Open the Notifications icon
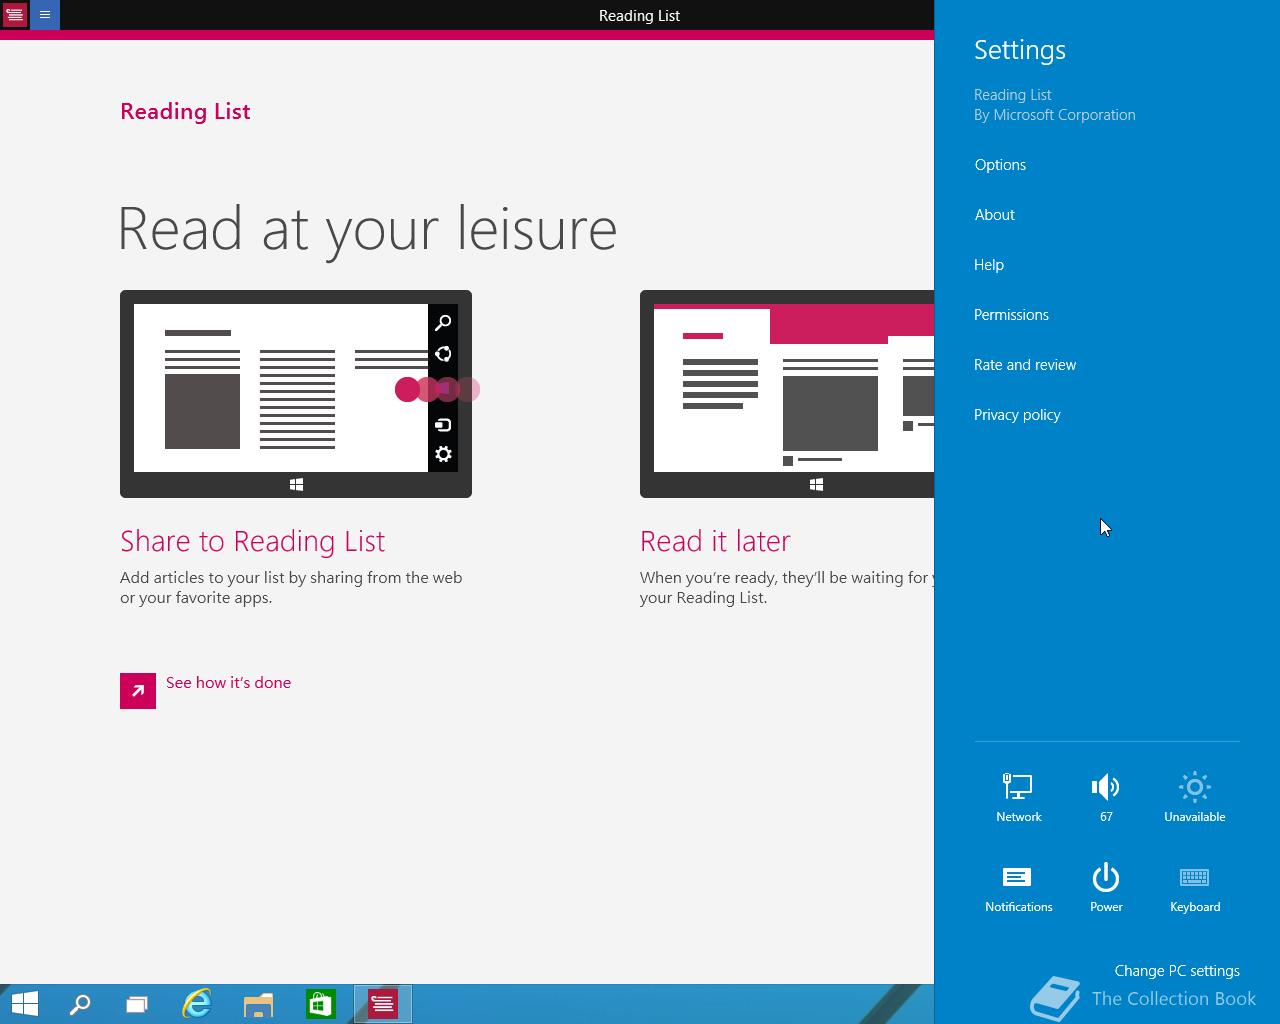1280x1024 pixels. pyautogui.click(x=1018, y=888)
